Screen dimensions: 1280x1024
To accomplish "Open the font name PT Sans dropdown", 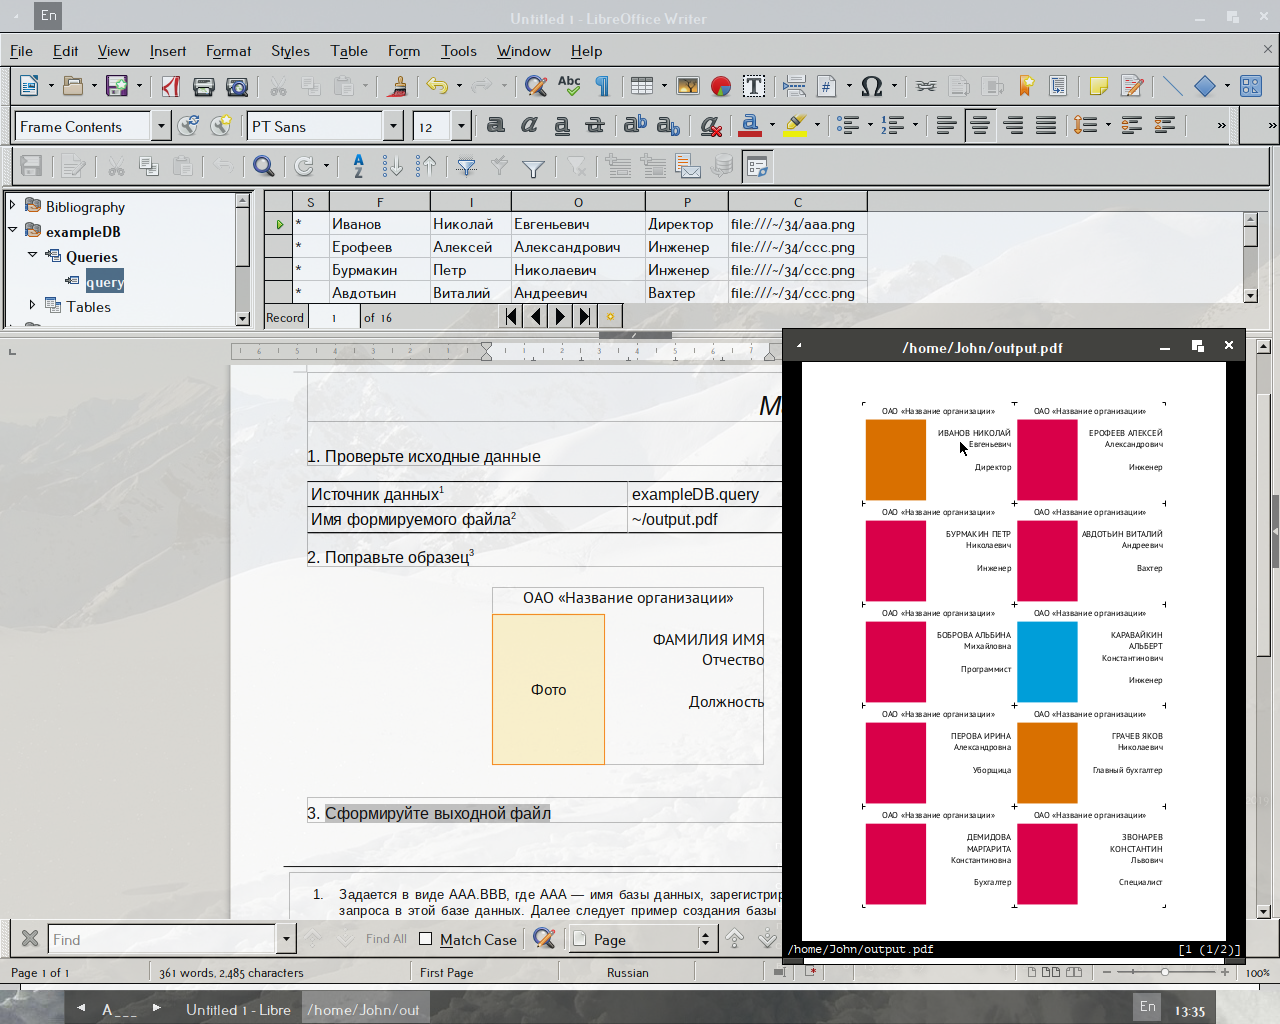I will point(394,126).
